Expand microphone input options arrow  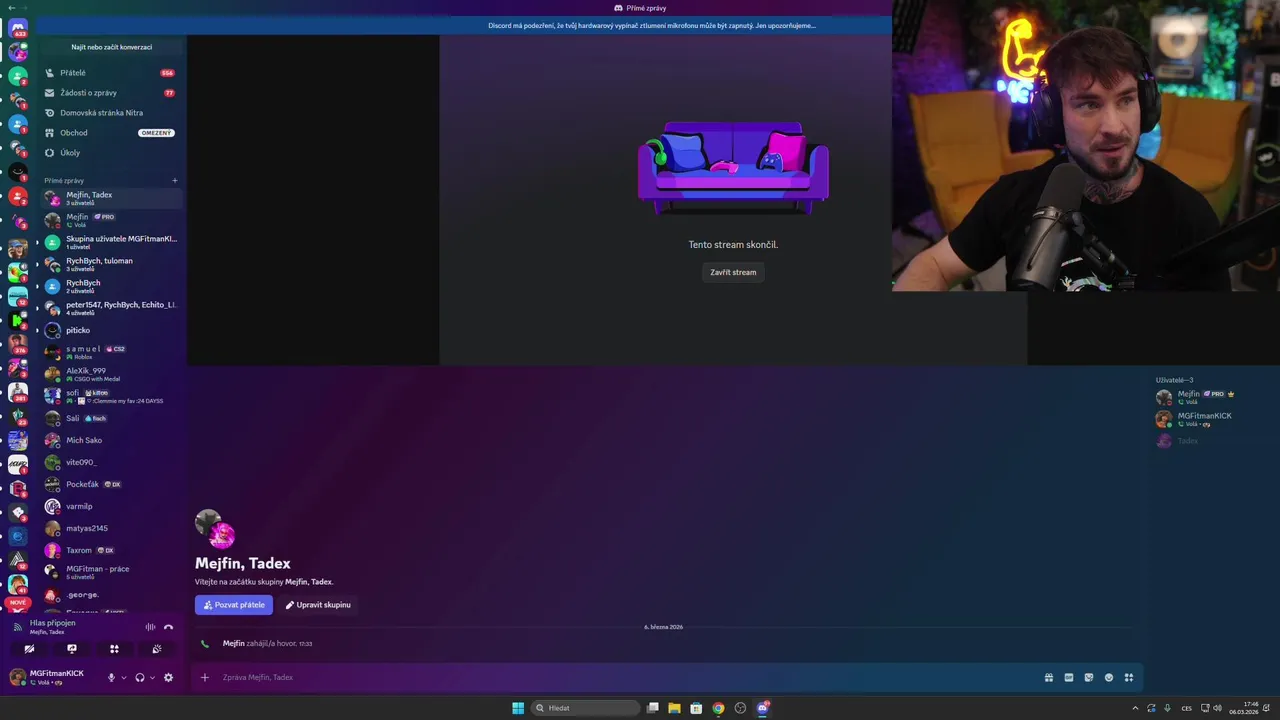[x=124, y=677]
